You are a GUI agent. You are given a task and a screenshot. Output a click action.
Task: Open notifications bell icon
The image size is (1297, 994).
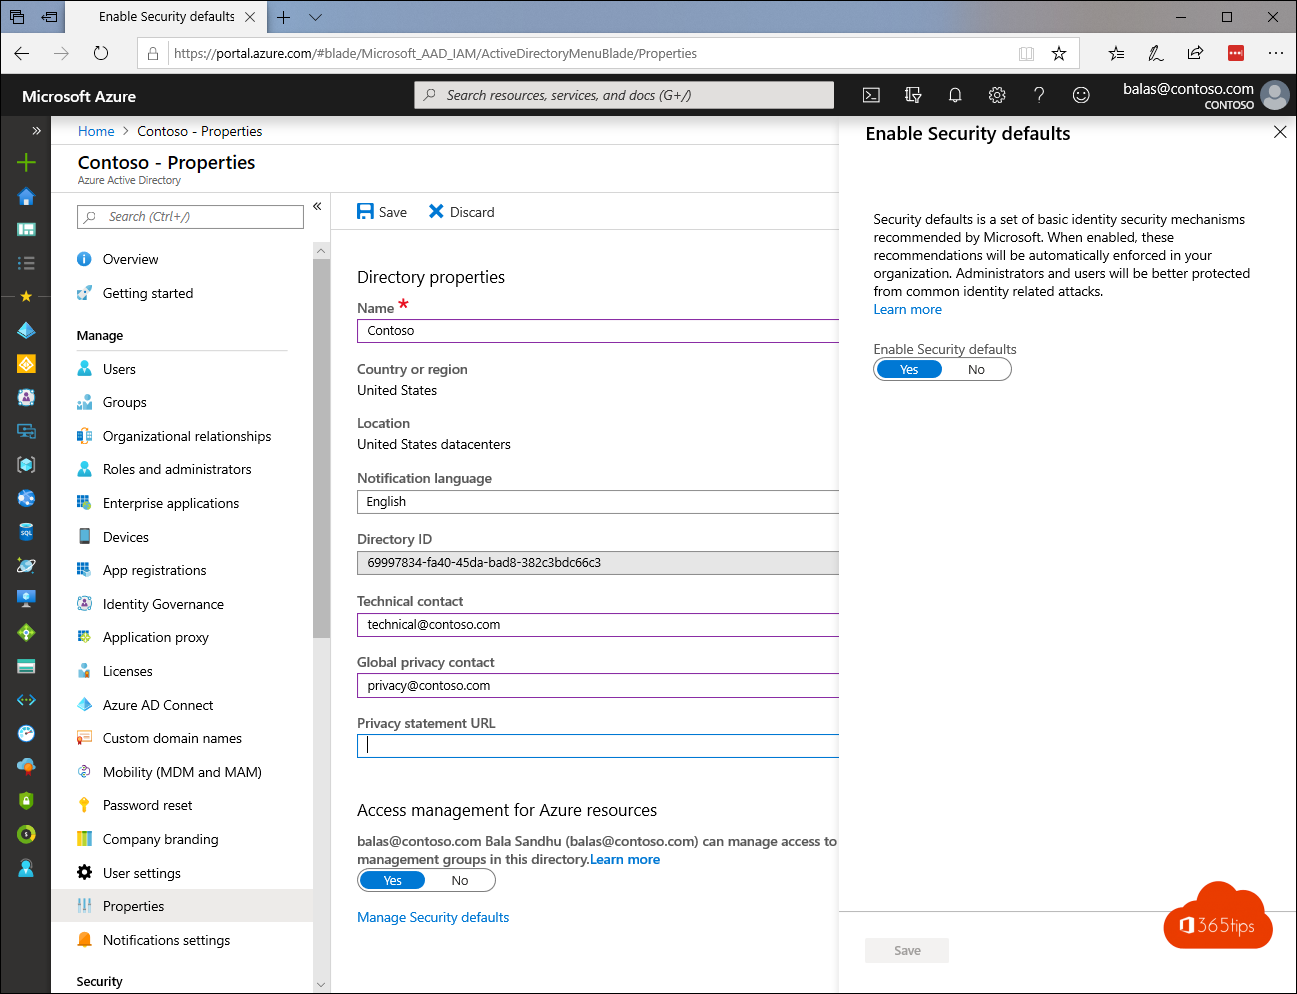point(955,95)
